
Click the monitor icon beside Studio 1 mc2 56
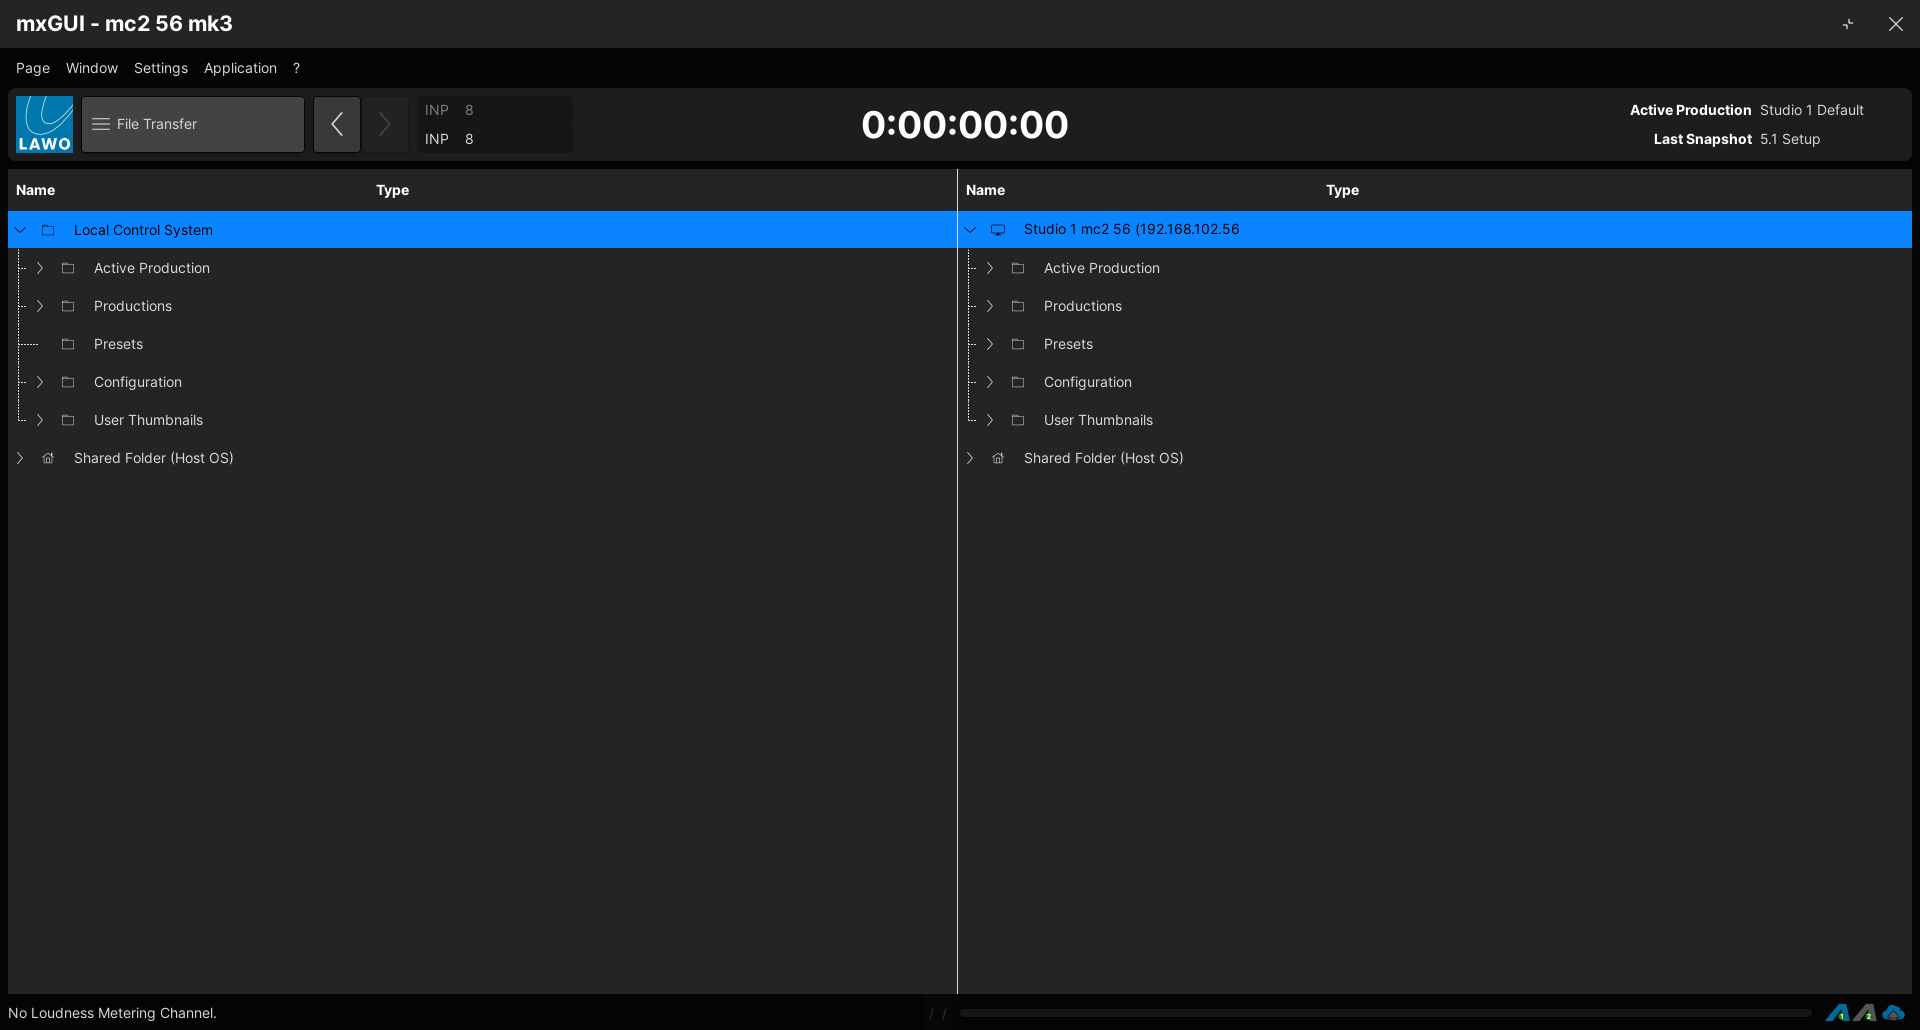(998, 230)
